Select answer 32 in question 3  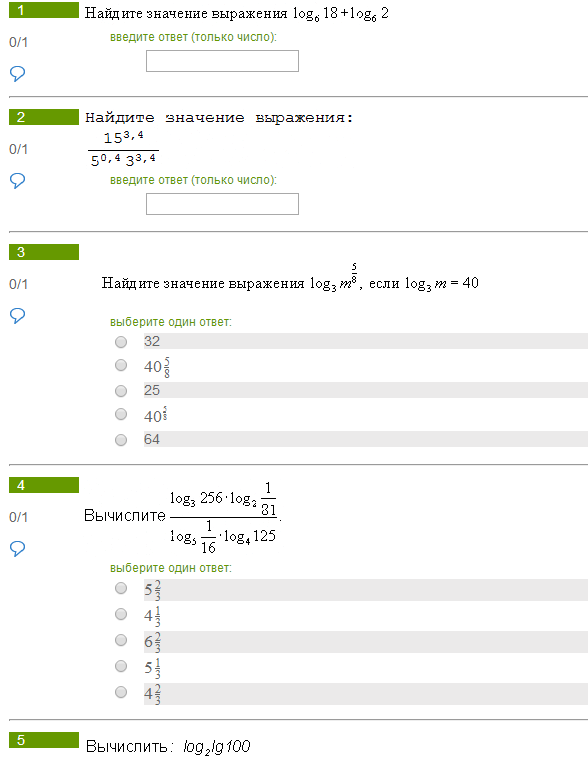point(121,342)
